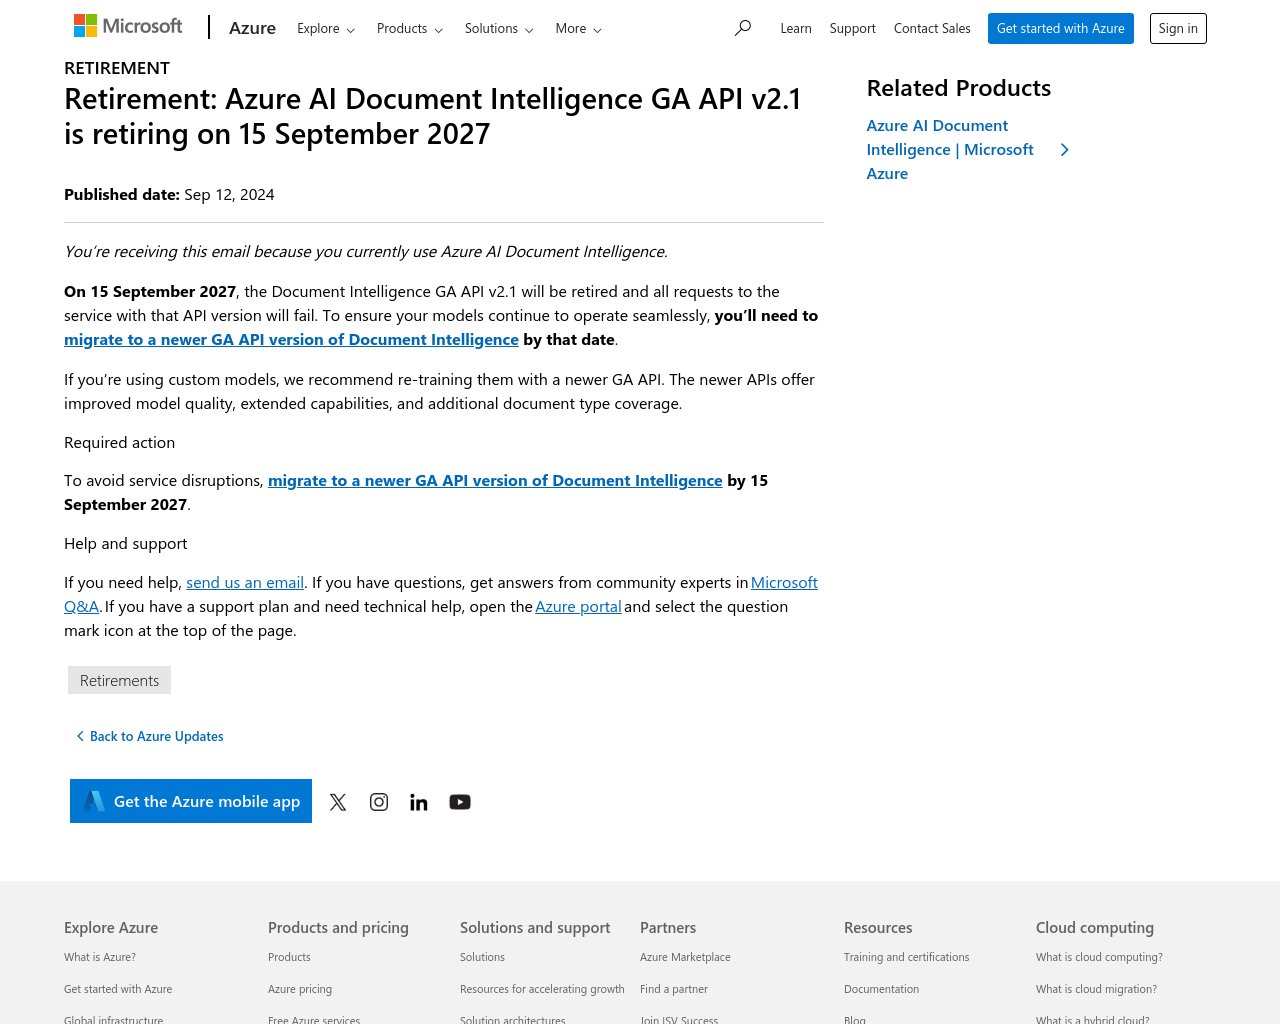Image resolution: width=1280 pixels, height=1024 pixels.
Task: Expand the Explore navigation dropdown
Action: coord(326,28)
